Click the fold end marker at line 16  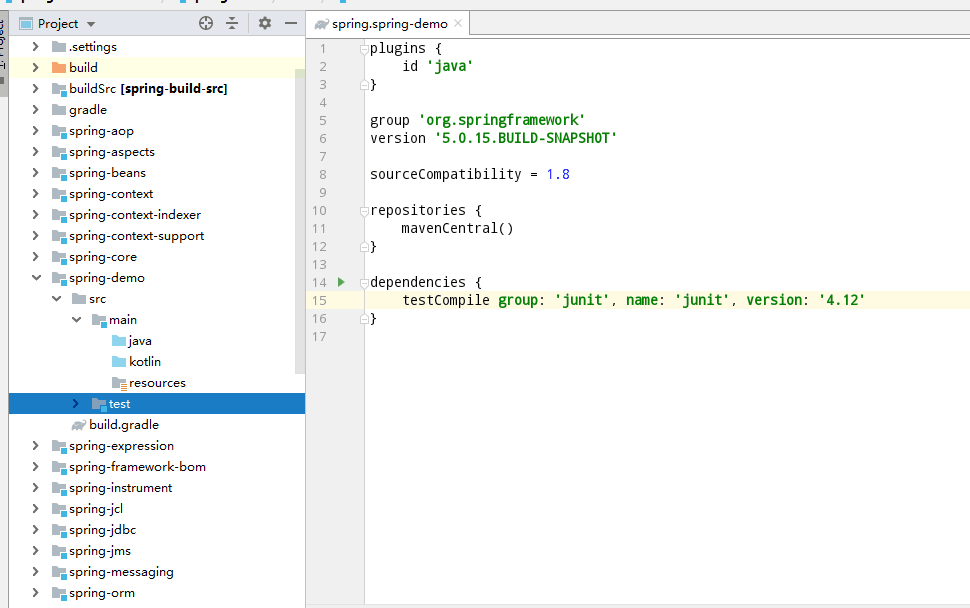[364, 319]
